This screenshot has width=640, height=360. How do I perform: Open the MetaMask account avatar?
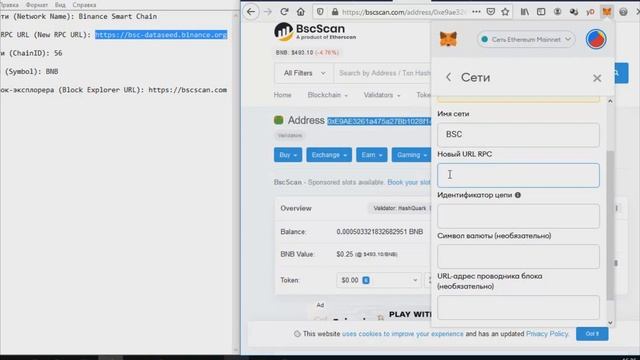596,39
